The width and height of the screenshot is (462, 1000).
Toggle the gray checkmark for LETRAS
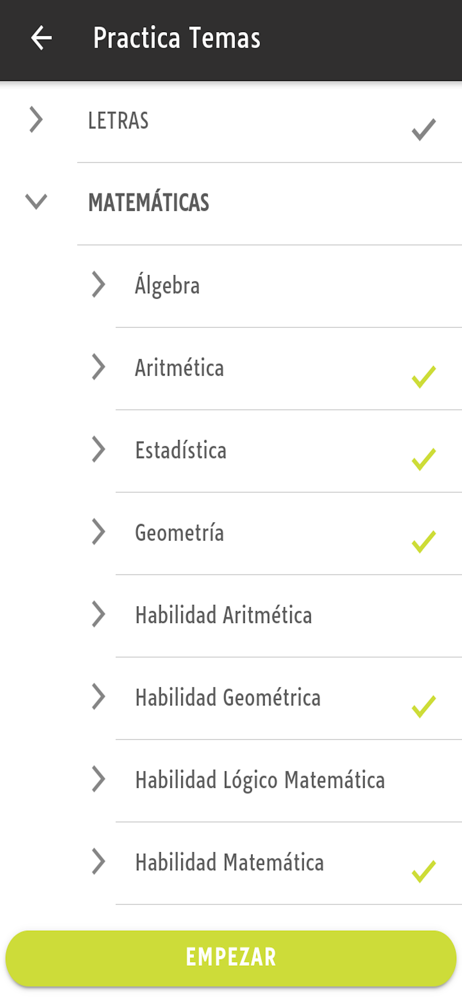click(424, 129)
